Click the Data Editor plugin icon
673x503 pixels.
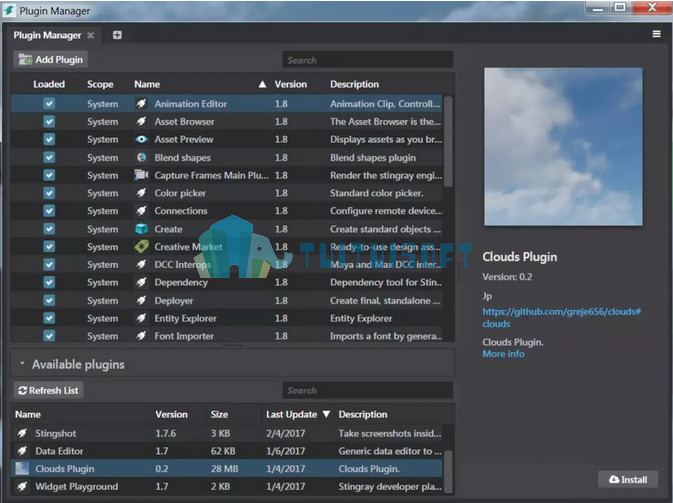pyautogui.click(x=22, y=451)
